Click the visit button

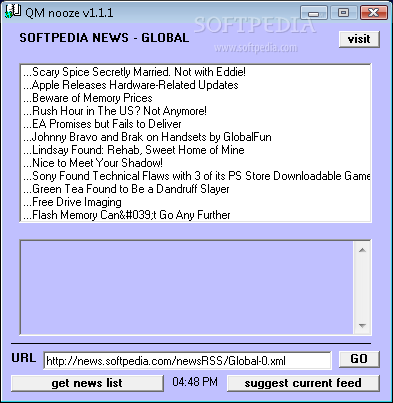click(359, 39)
